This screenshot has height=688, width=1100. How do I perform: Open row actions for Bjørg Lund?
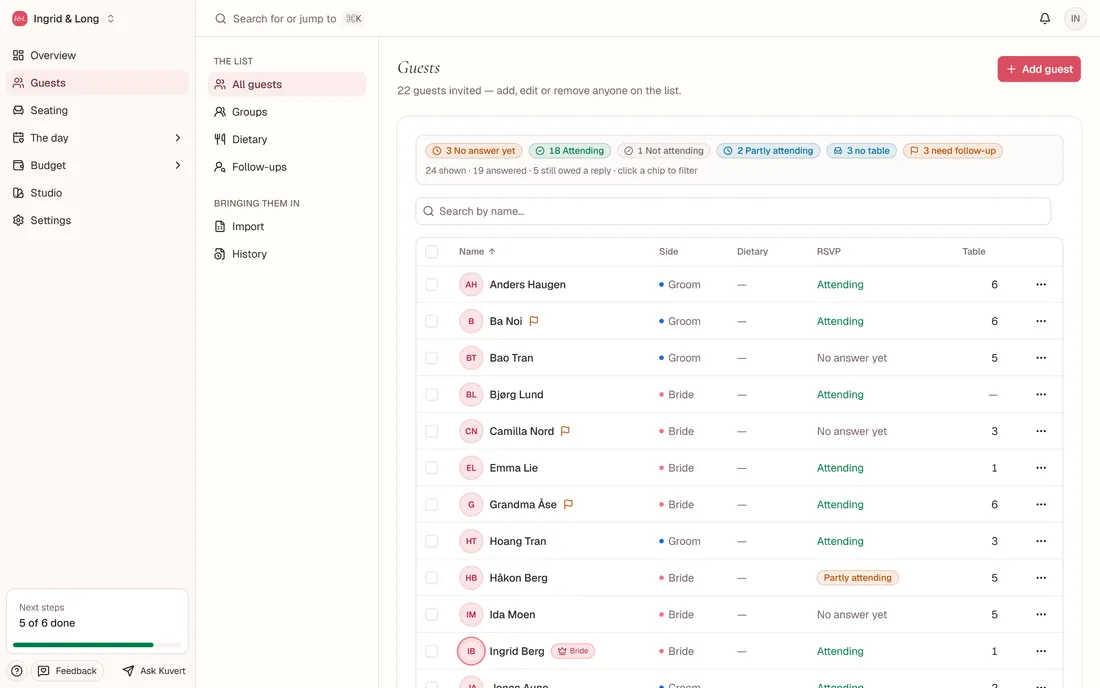click(x=1040, y=395)
